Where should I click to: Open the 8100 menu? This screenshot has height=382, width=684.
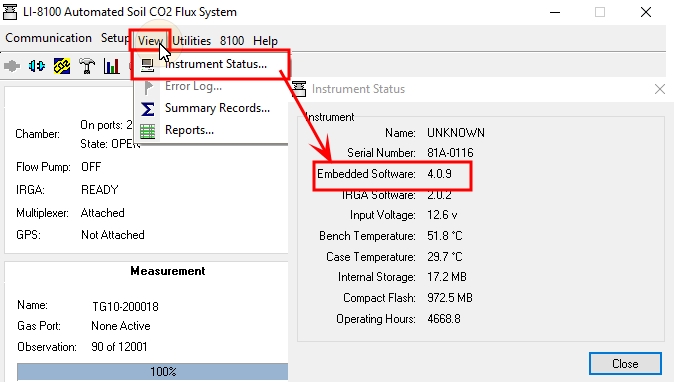click(x=232, y=41)
